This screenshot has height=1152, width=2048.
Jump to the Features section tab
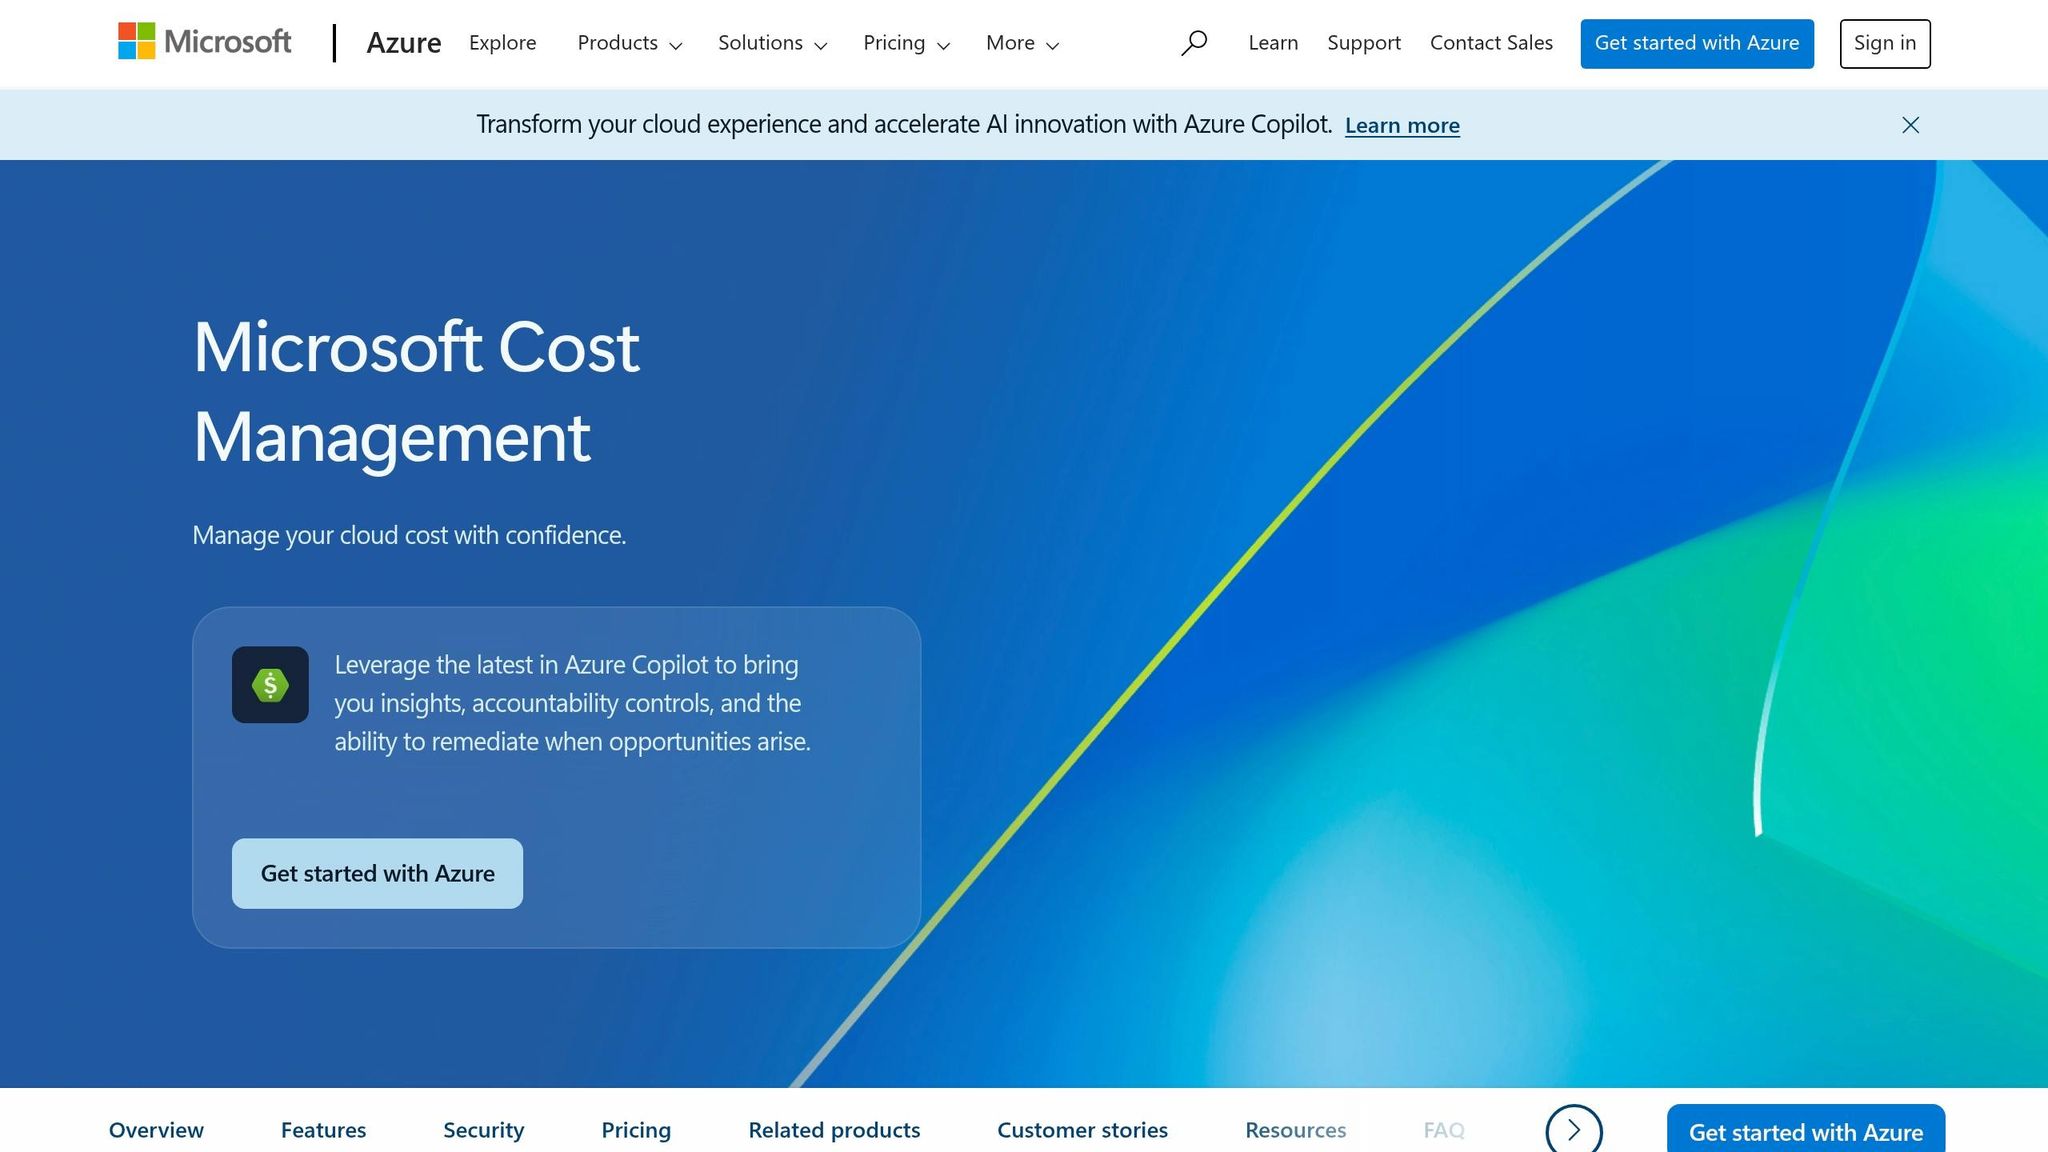click(x=323, y=1130)
